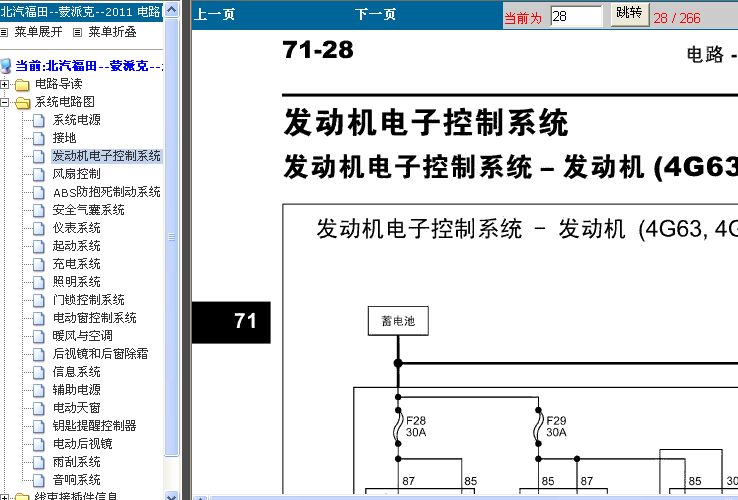
Task: Open ABS防抱死制动系统 page
Action: (x=107, y=192)
